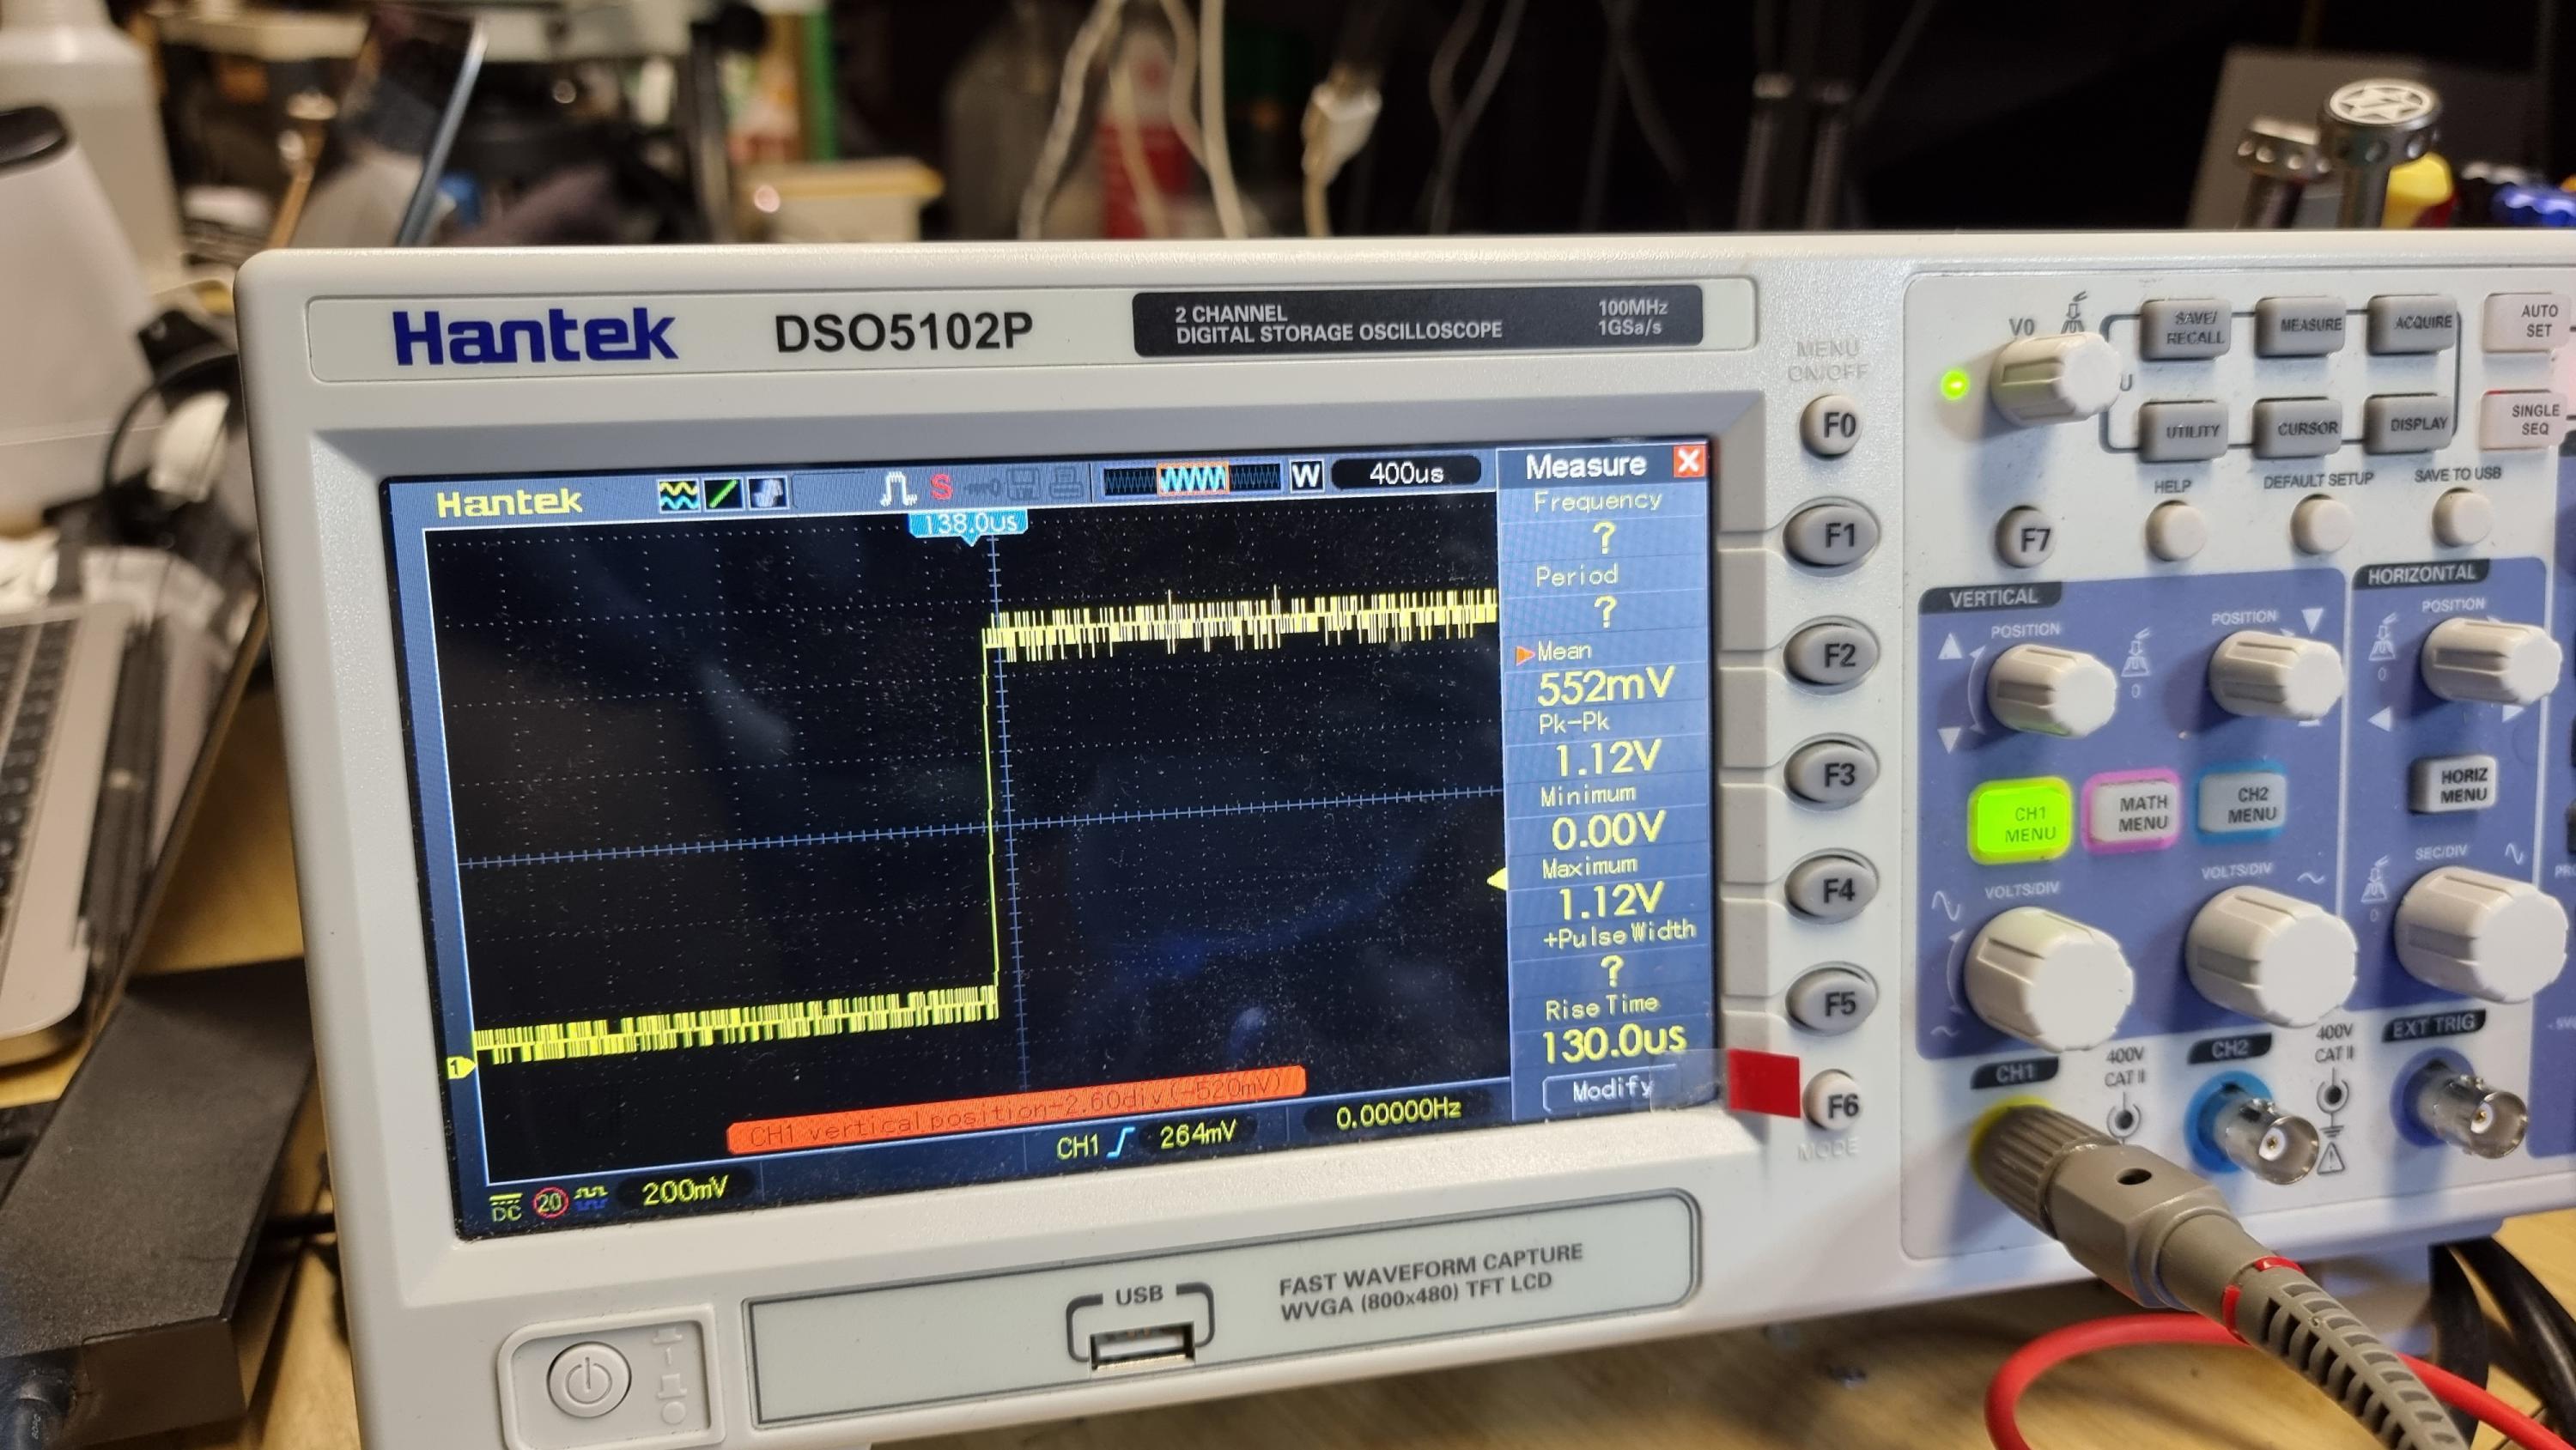Click the yellow waveform display mode icon

(679, 494)
